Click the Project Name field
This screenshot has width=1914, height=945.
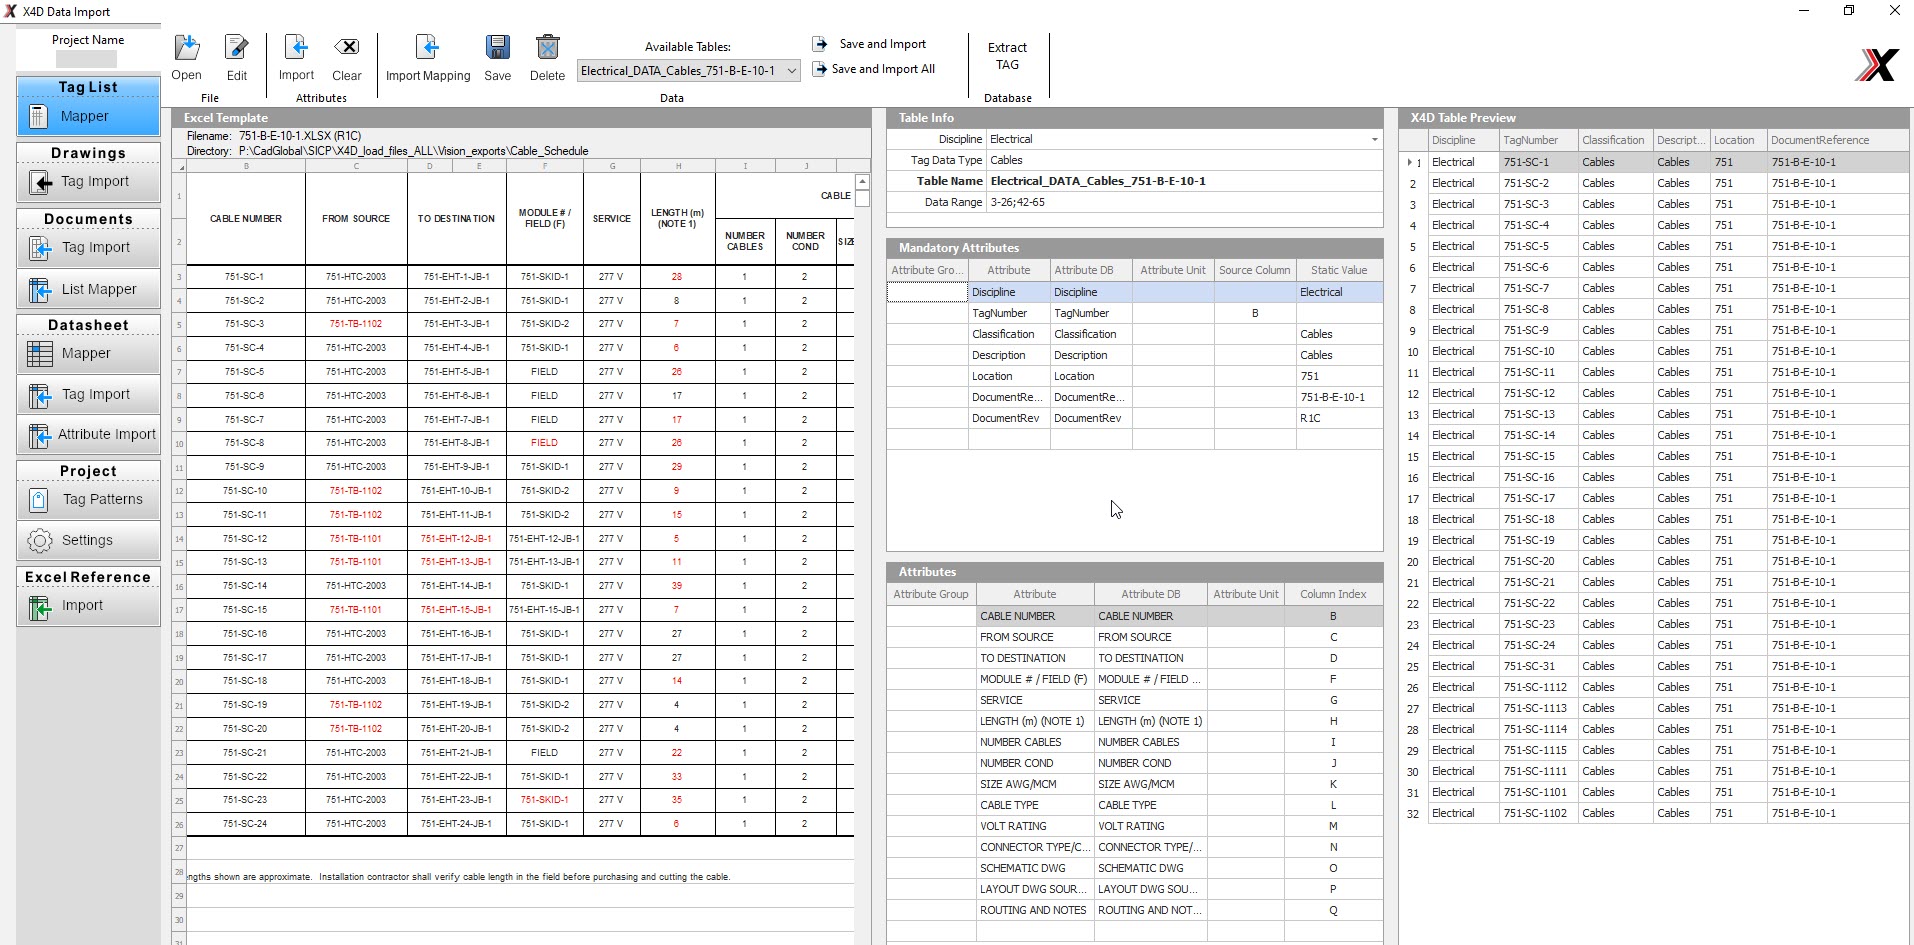pos(87,59)
